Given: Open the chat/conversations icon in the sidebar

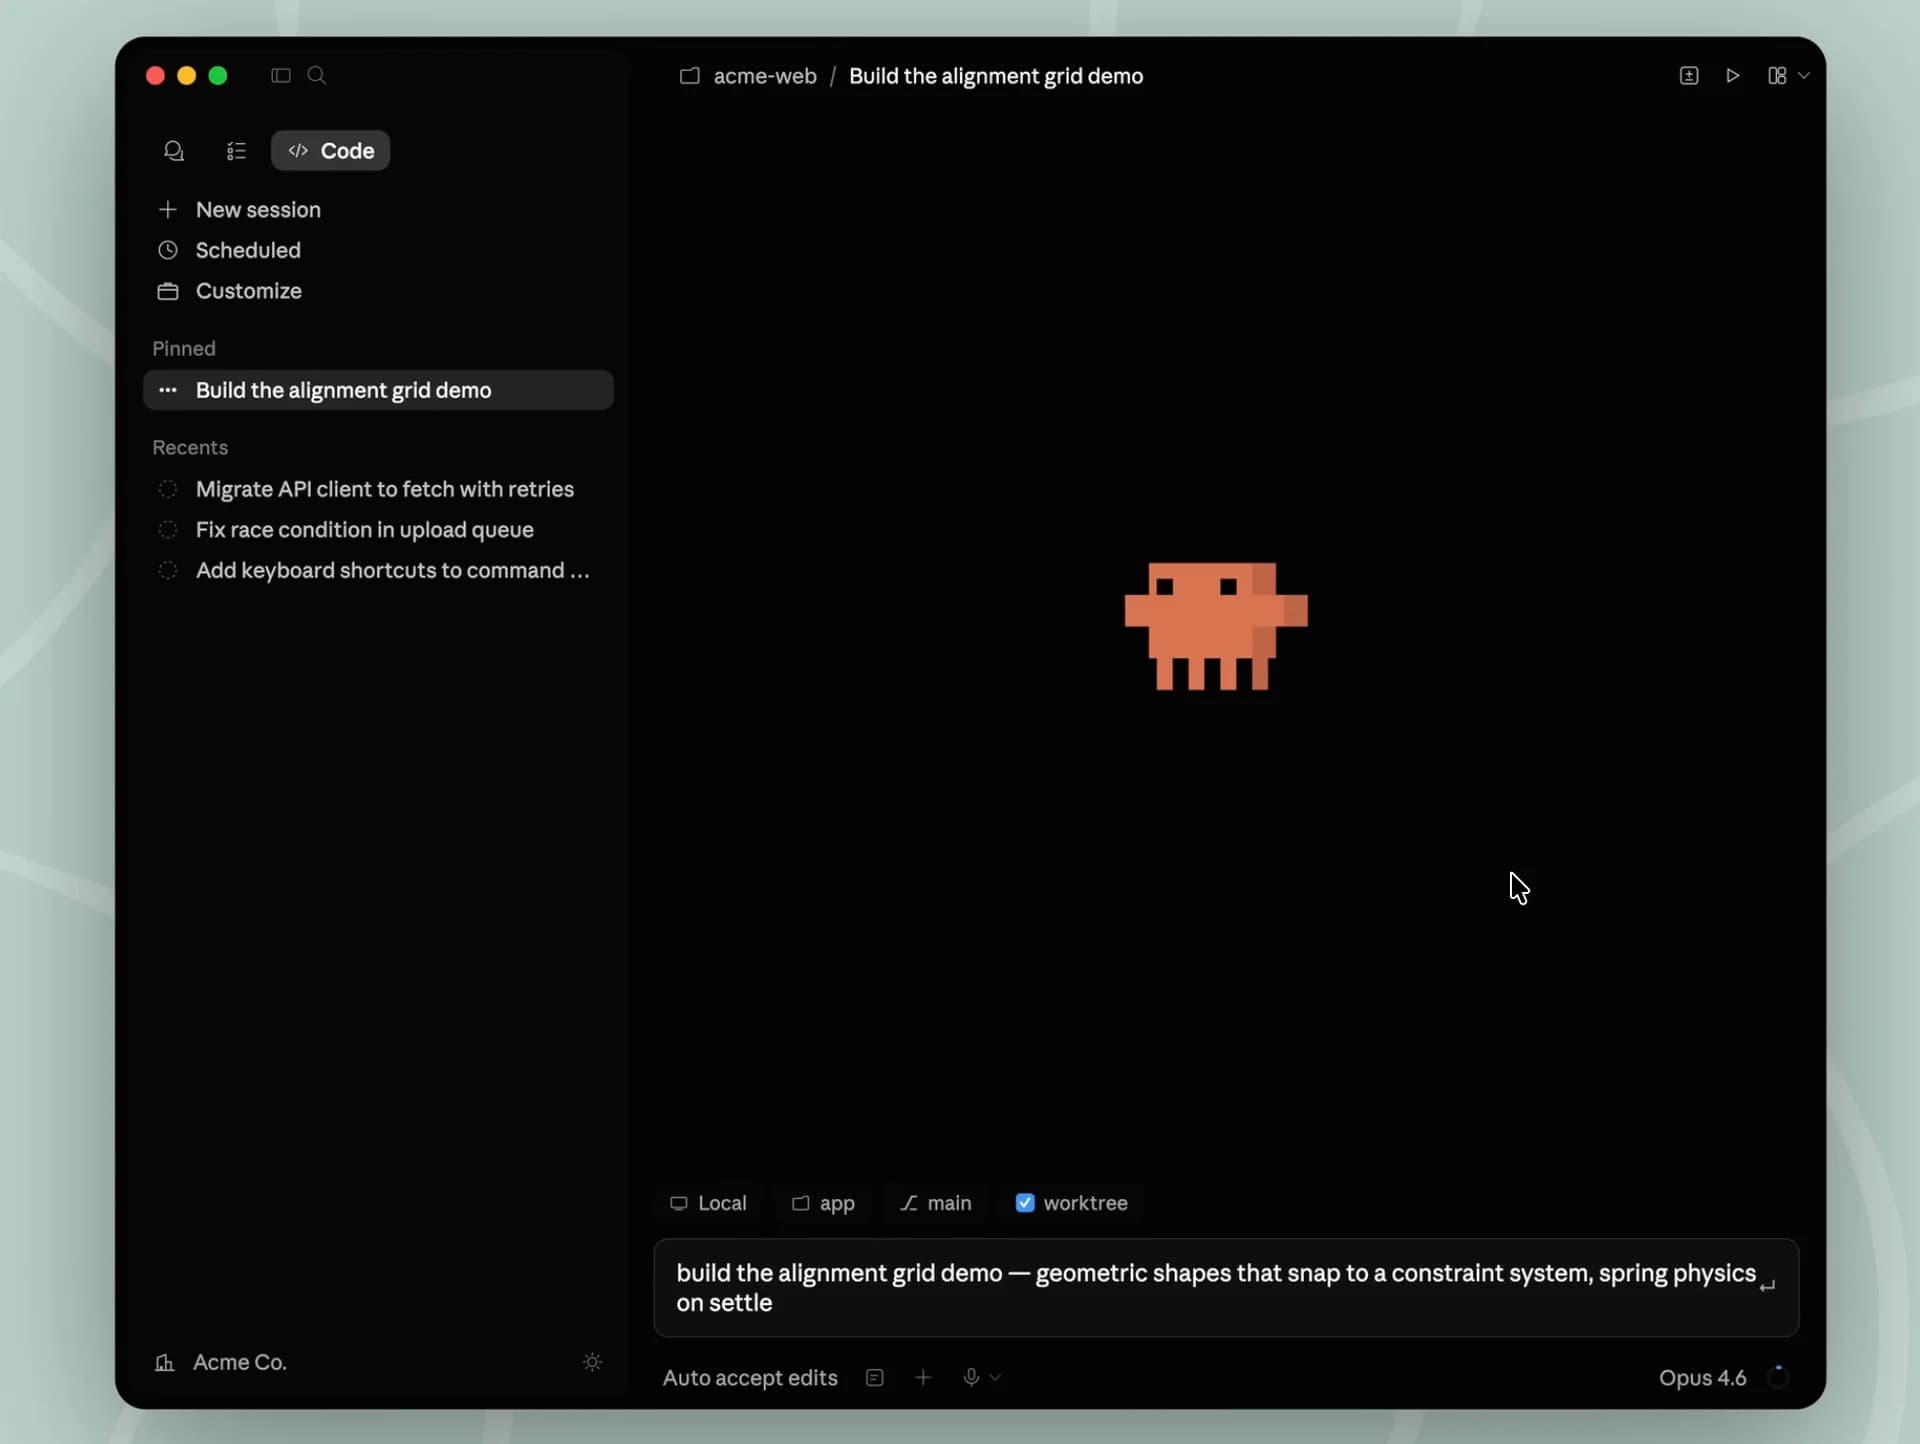Looking at the screenshot, I should [174, 151].
